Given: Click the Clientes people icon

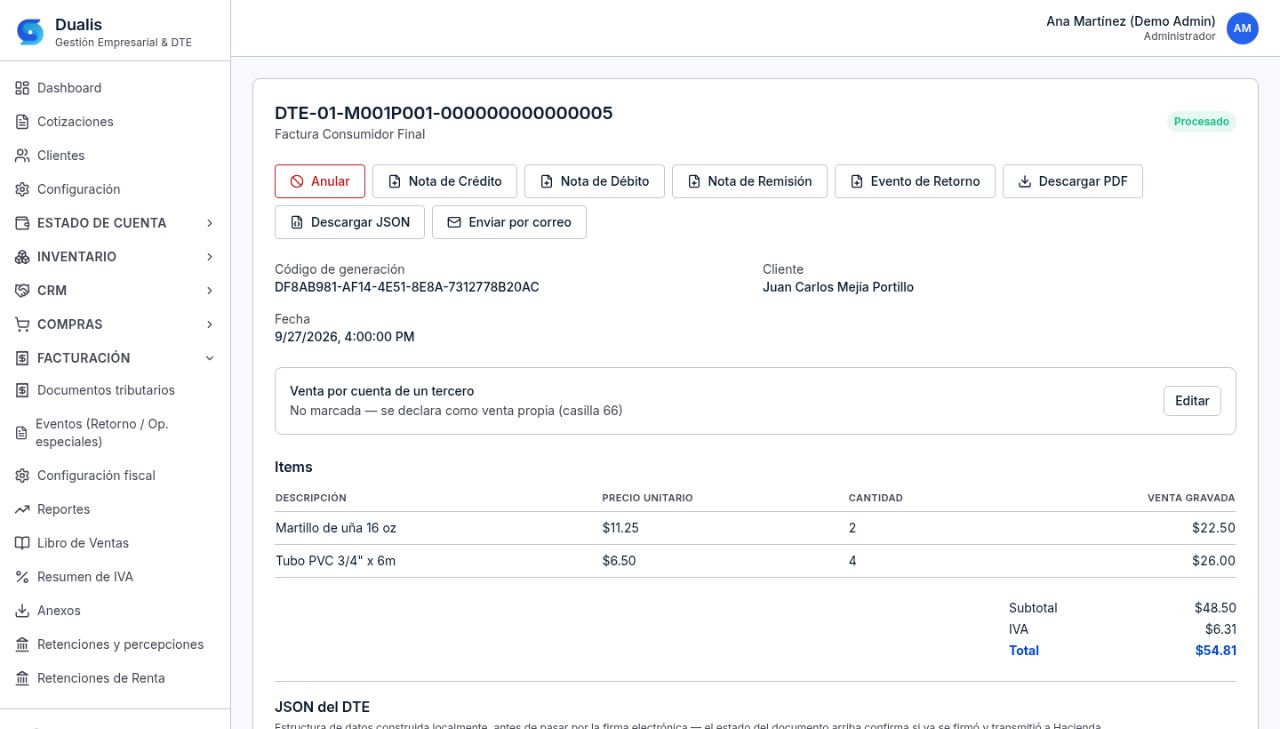Looking at the screenshot, I should (x=22, y=156).
